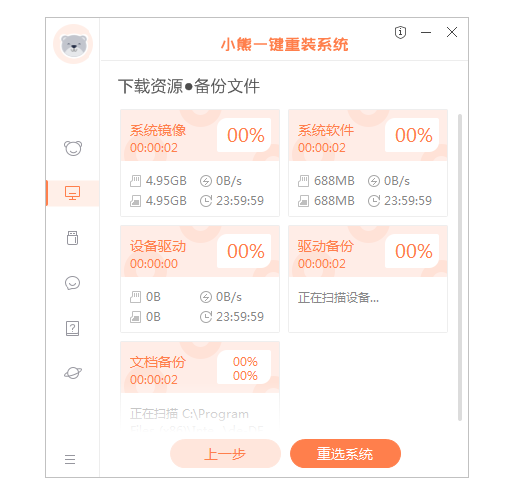523x488 pixels.
Task: Click the 重选系统 button
Action: click(345, 454)
